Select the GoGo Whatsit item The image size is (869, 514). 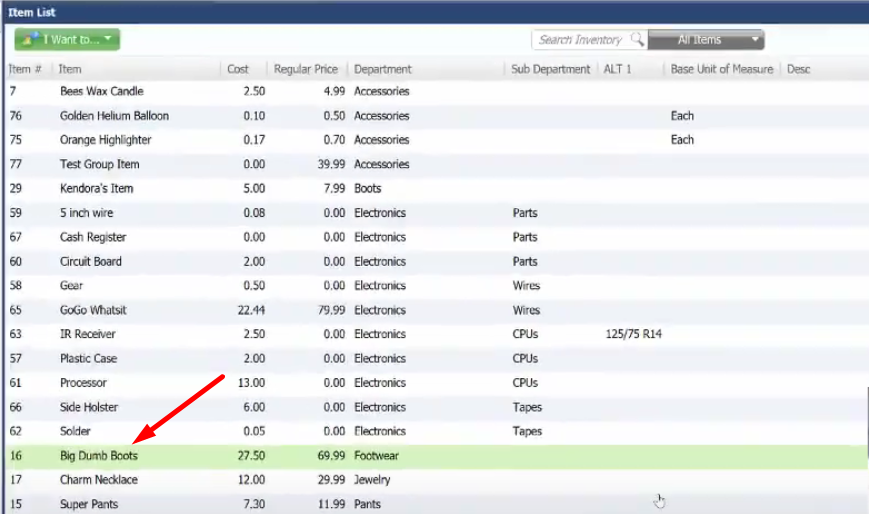93,310
